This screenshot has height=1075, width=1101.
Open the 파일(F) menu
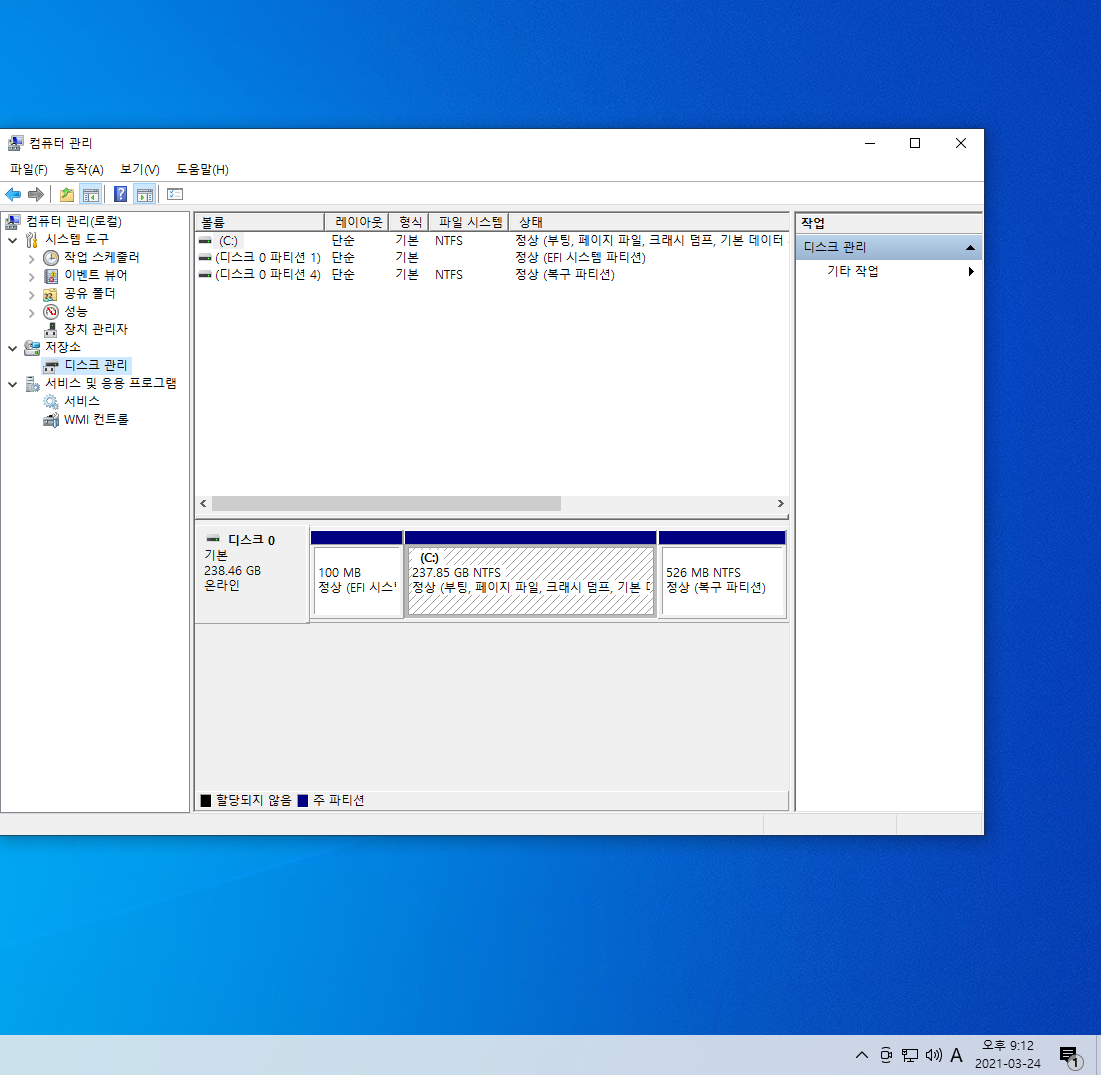coord(29,169)
